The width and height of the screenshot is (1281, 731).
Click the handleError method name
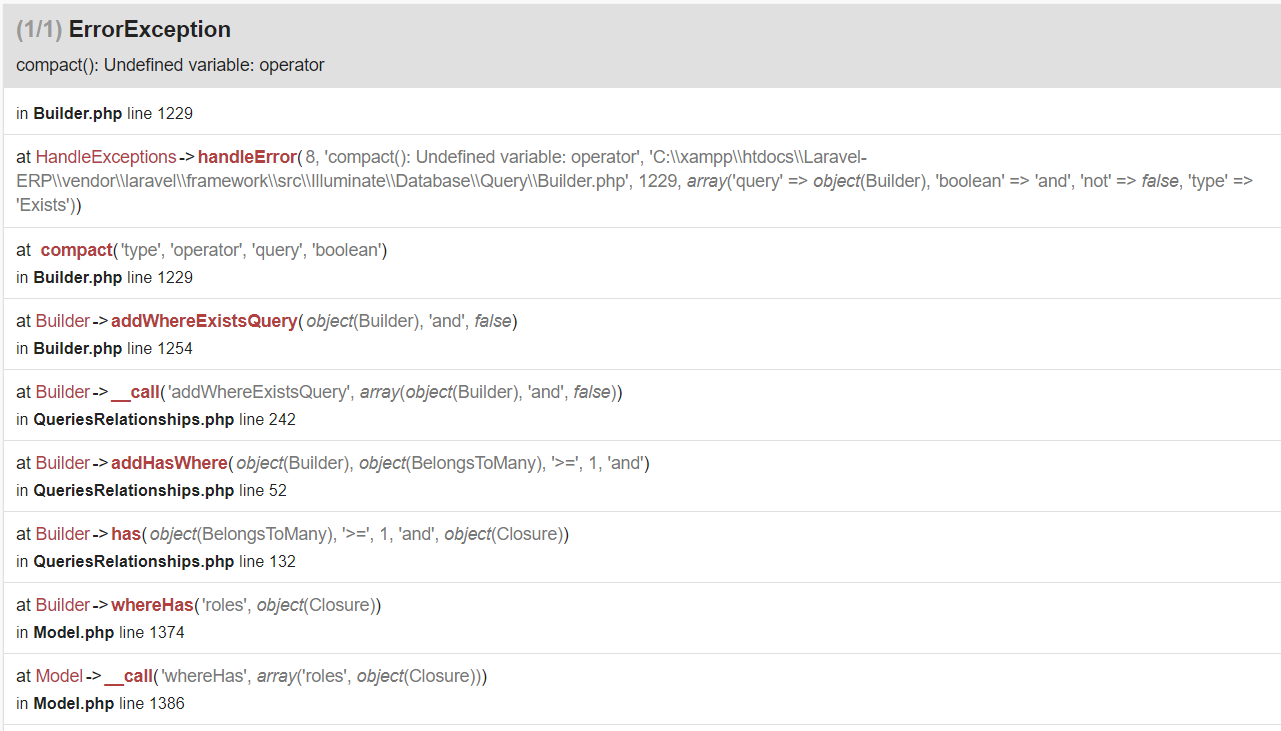247,157
